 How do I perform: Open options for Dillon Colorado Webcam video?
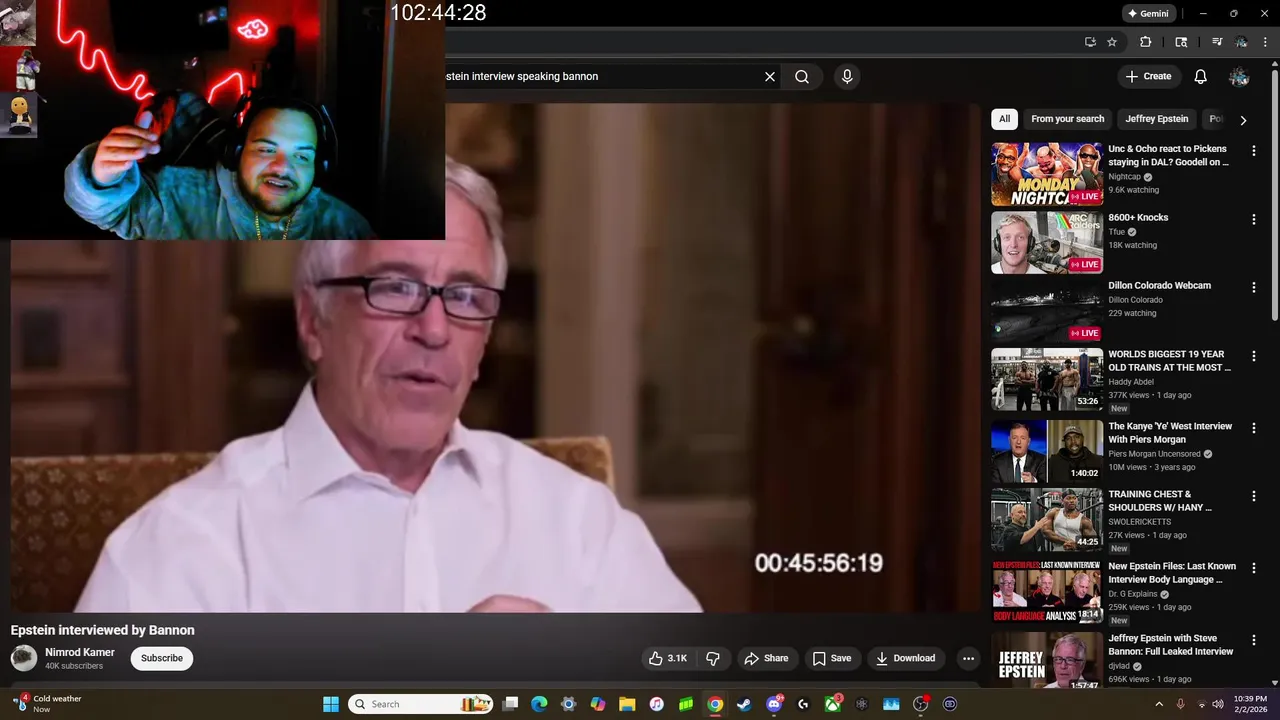pos(1254,287)
